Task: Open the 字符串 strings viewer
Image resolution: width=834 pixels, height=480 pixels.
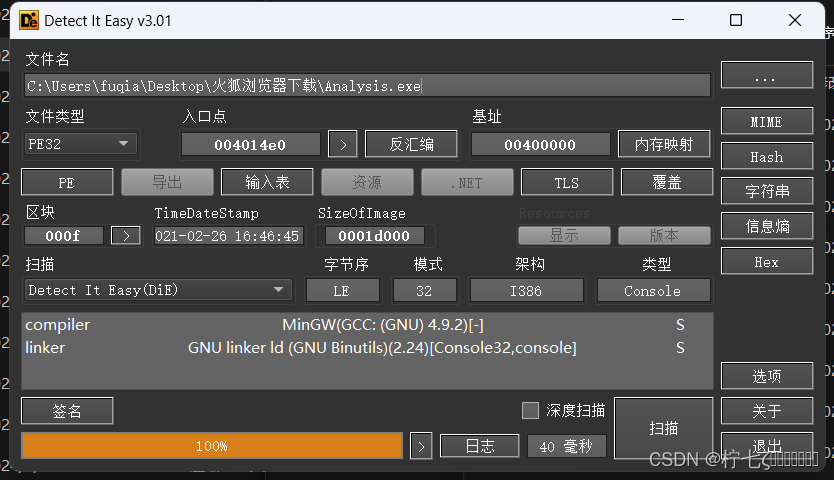Action: 766,191
